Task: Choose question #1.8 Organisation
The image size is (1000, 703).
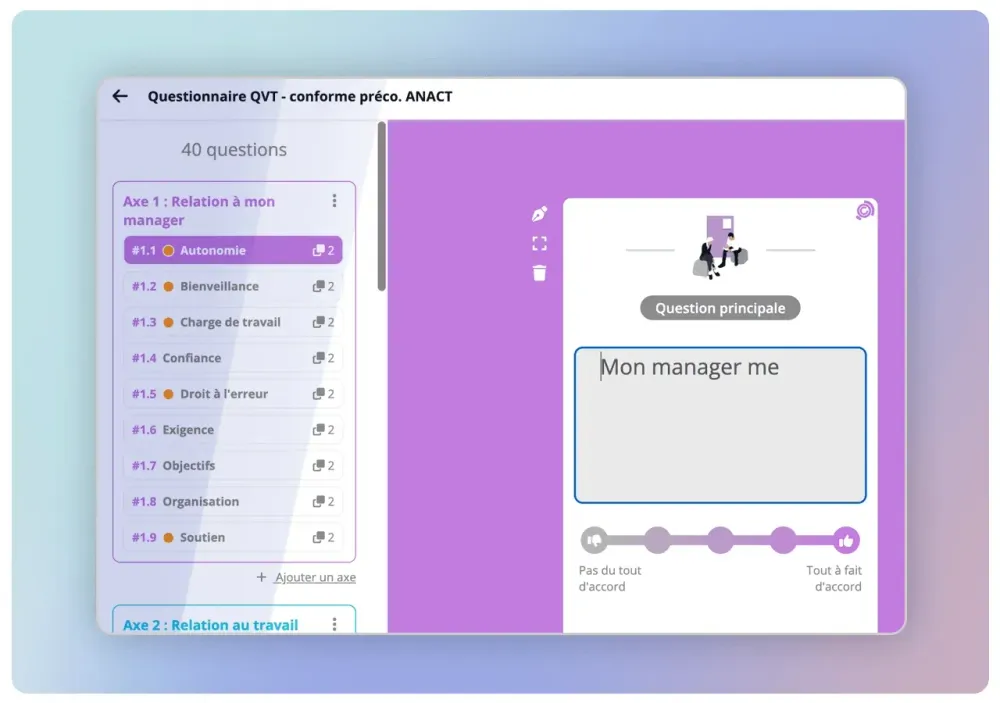Action: pos(233,501)
